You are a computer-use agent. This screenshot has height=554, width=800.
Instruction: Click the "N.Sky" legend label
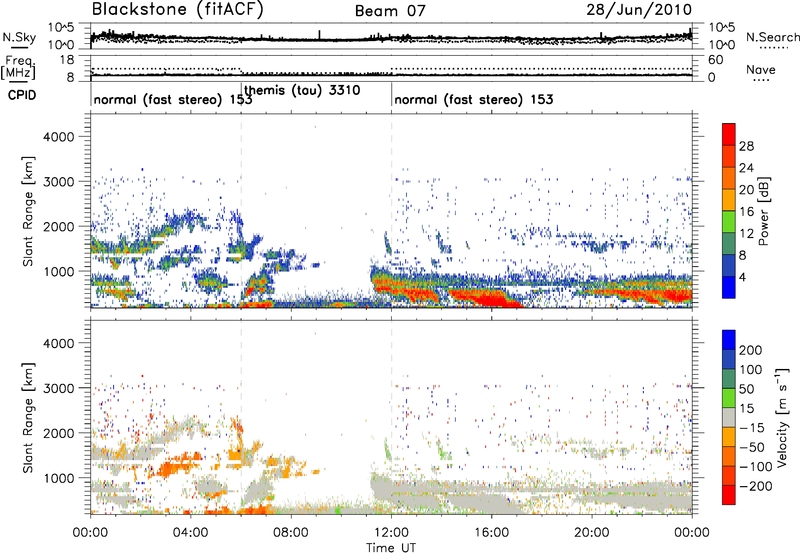coord(19,37)
